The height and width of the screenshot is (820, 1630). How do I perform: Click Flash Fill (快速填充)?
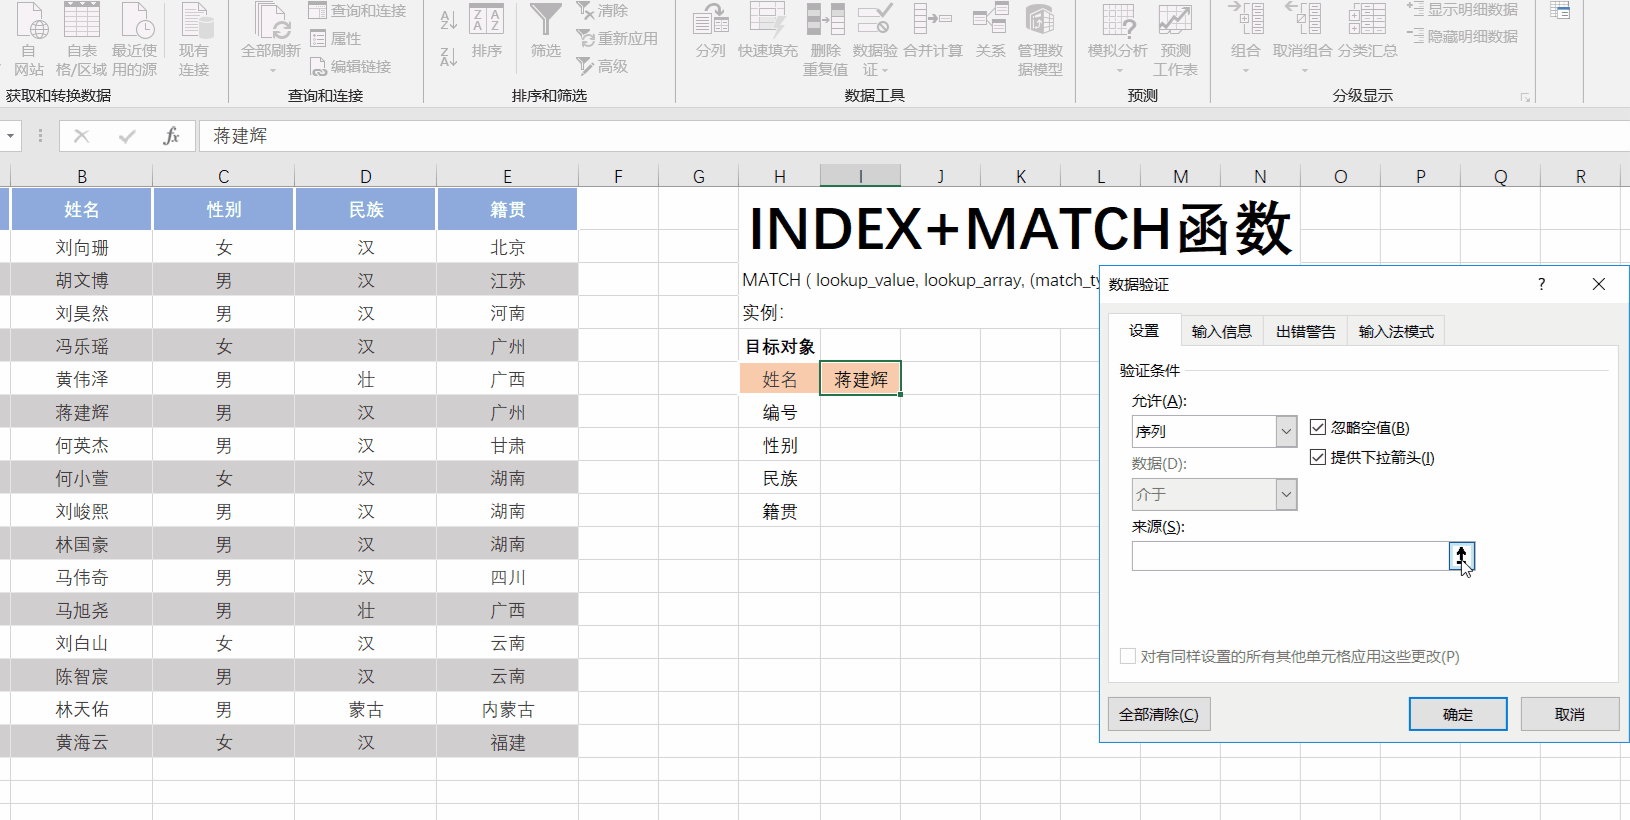(768, 32)
